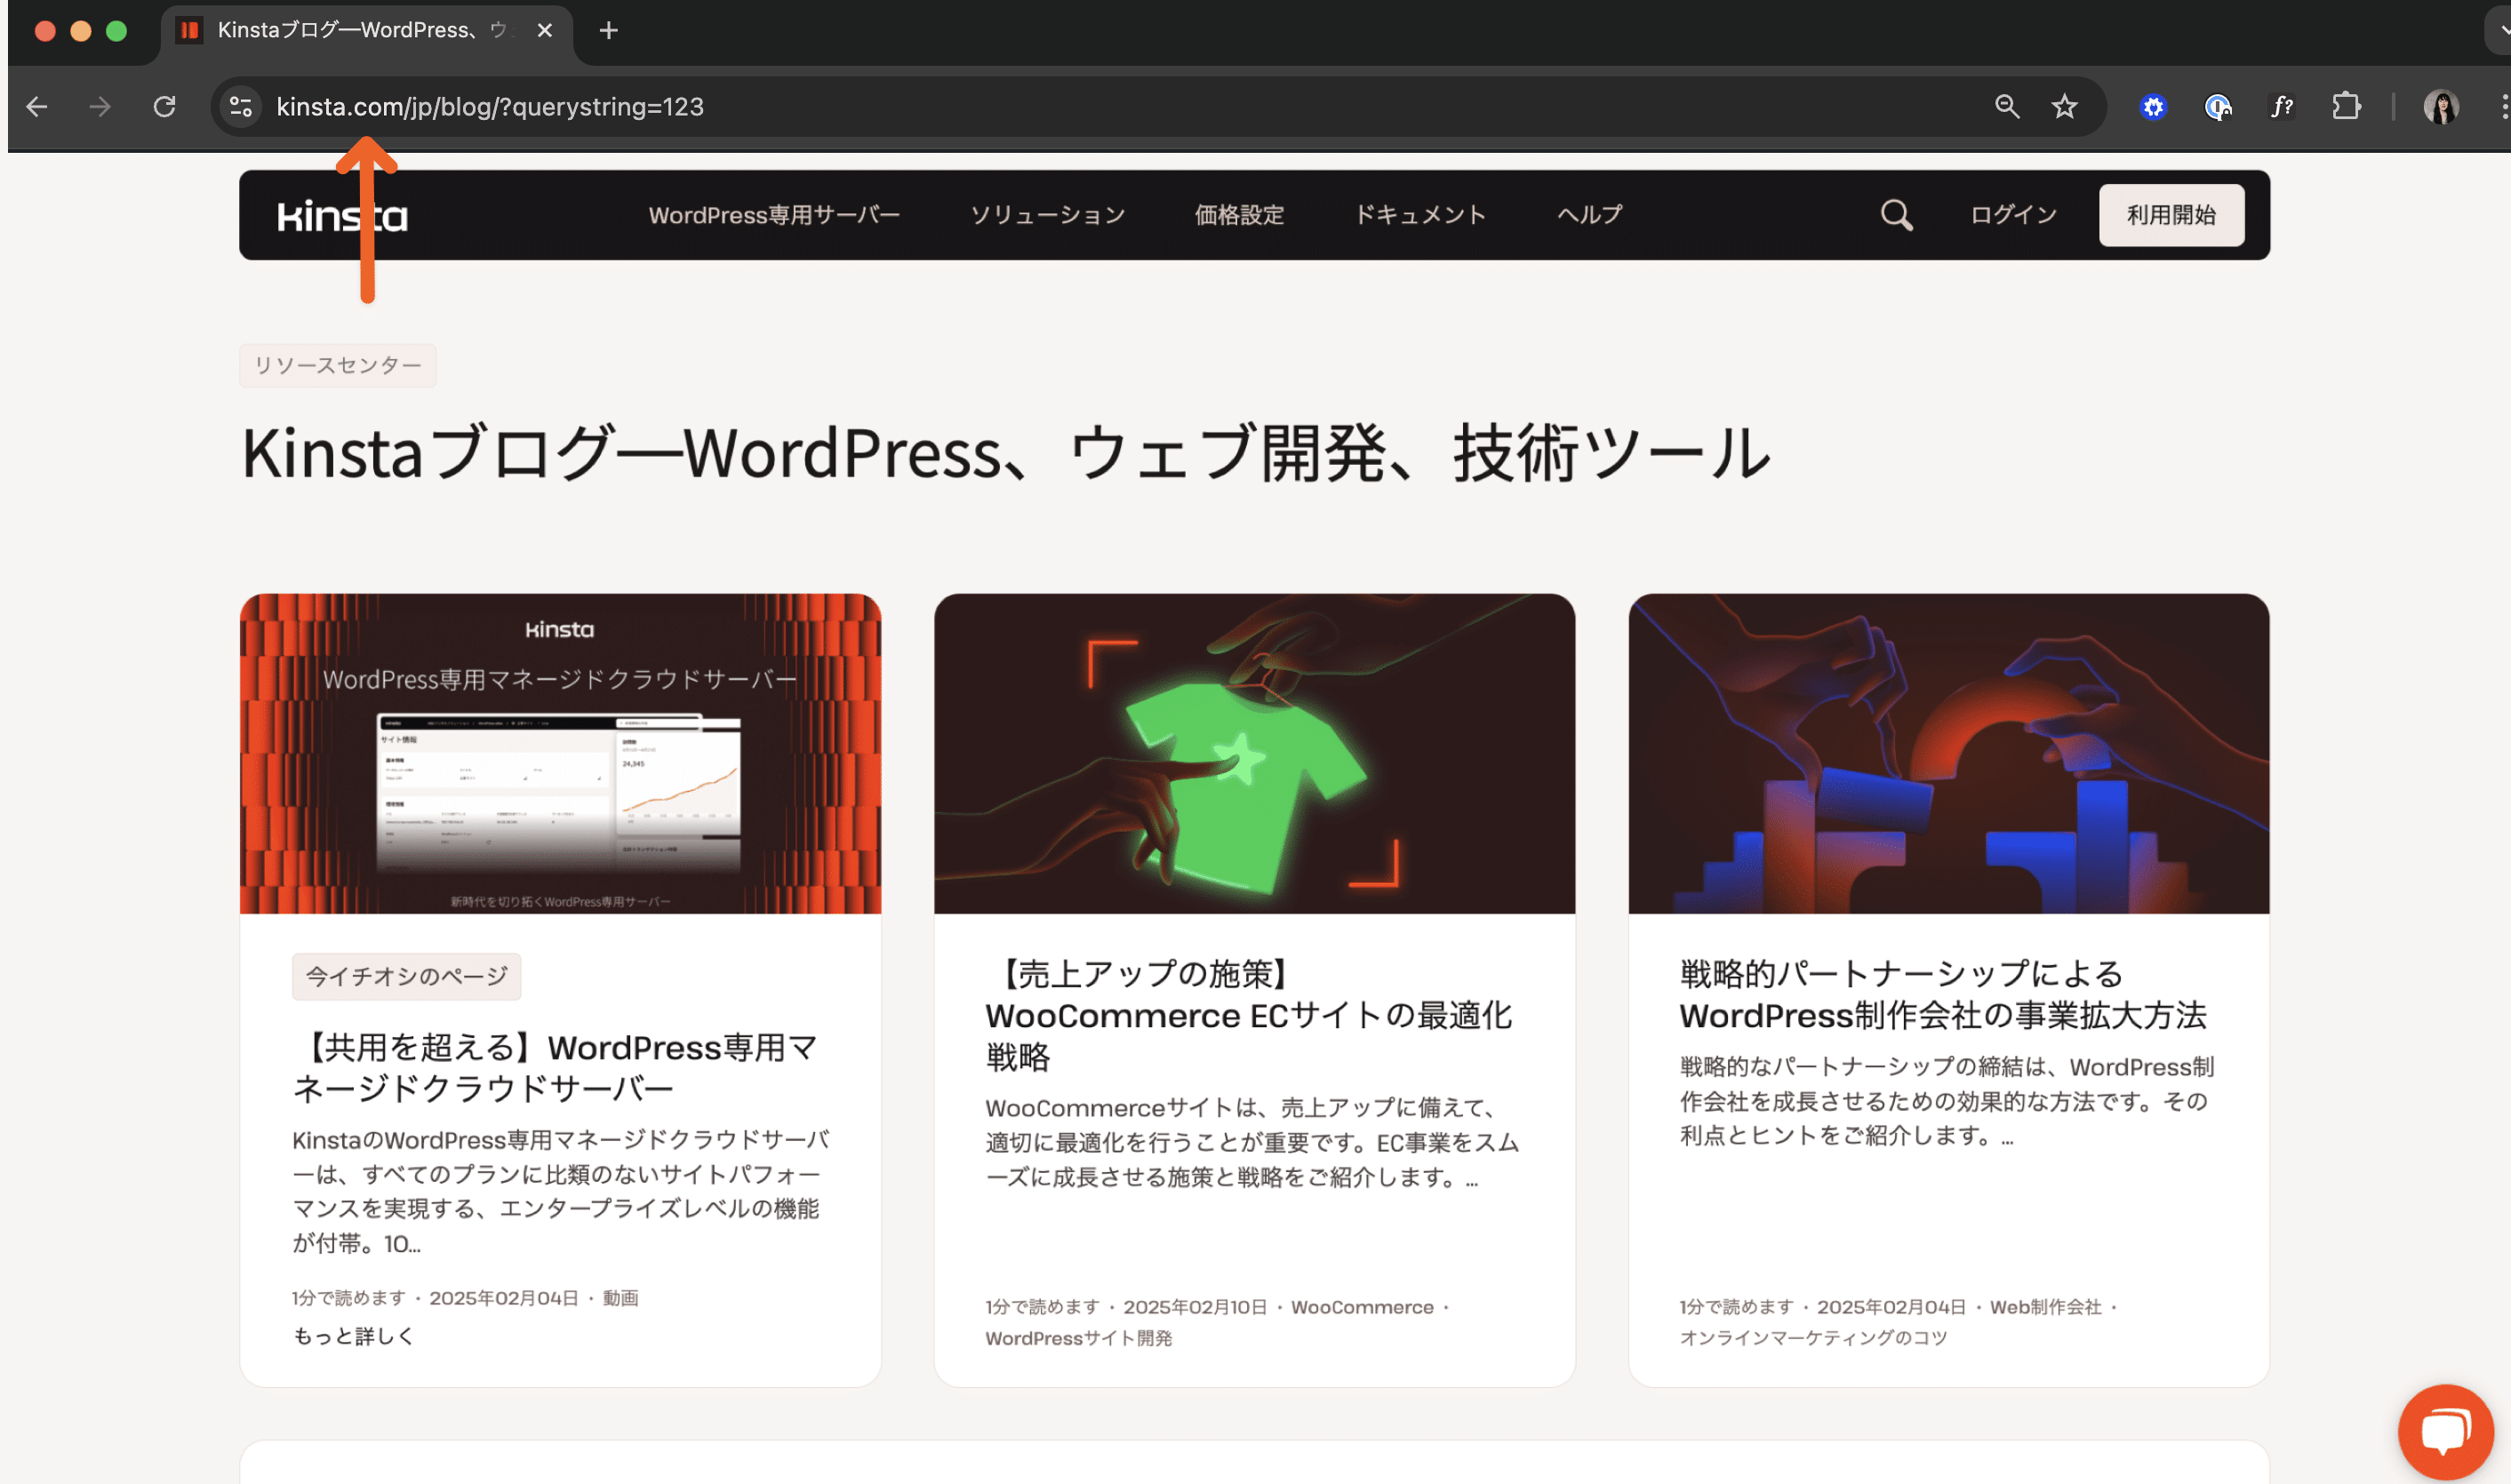
Task: Click the 今イチオシのページ badge
Action: 406,976
